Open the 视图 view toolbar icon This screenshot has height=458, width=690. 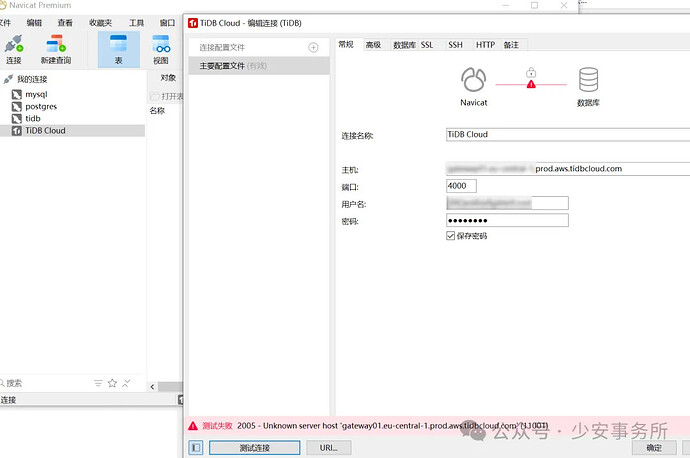pyautogui.click(x=161, y=49)
